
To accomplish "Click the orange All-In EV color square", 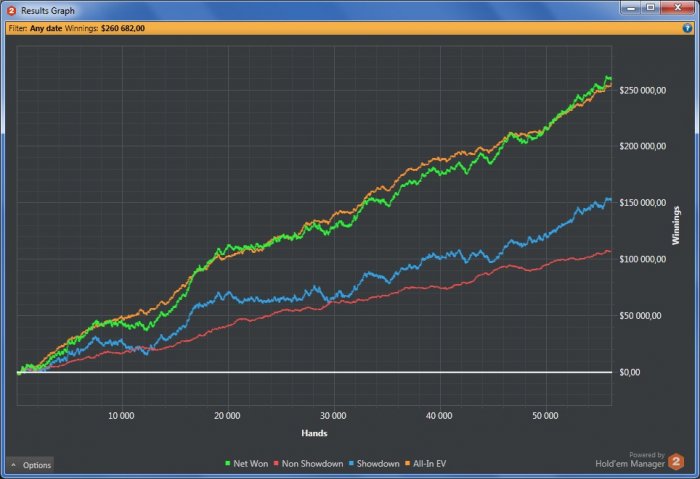I will [408, 463].
